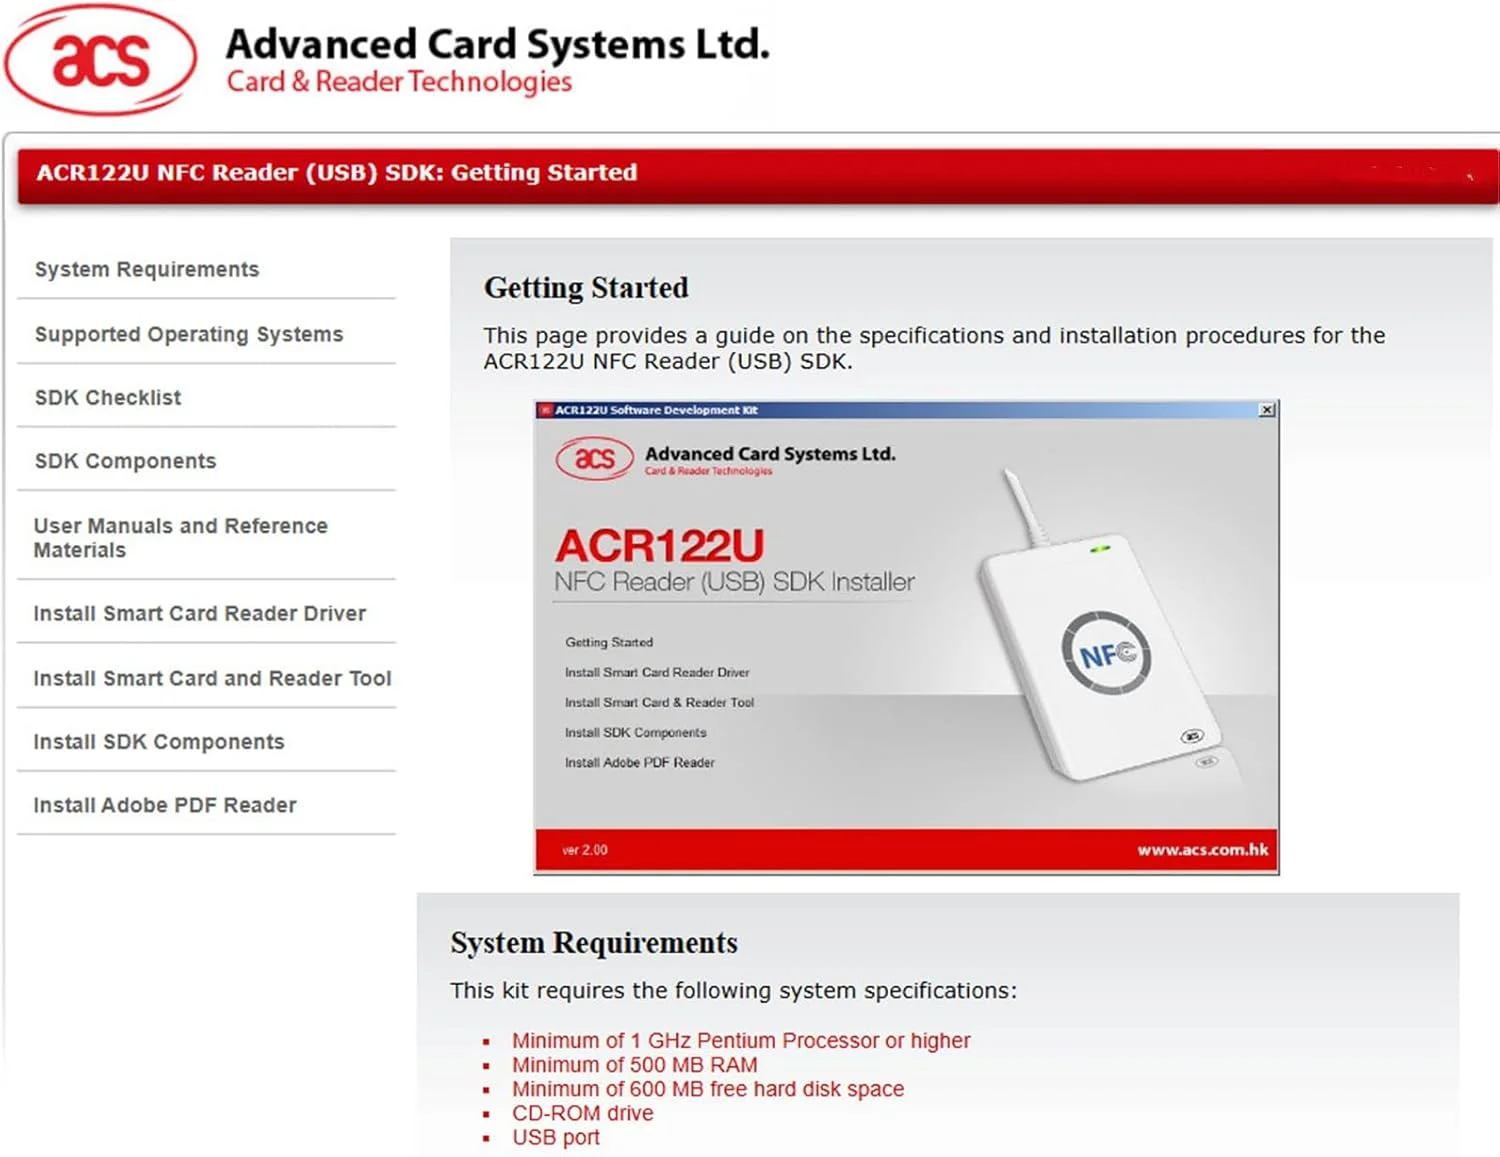Select SDK Checklist in the sidebar

pos(106,397)
